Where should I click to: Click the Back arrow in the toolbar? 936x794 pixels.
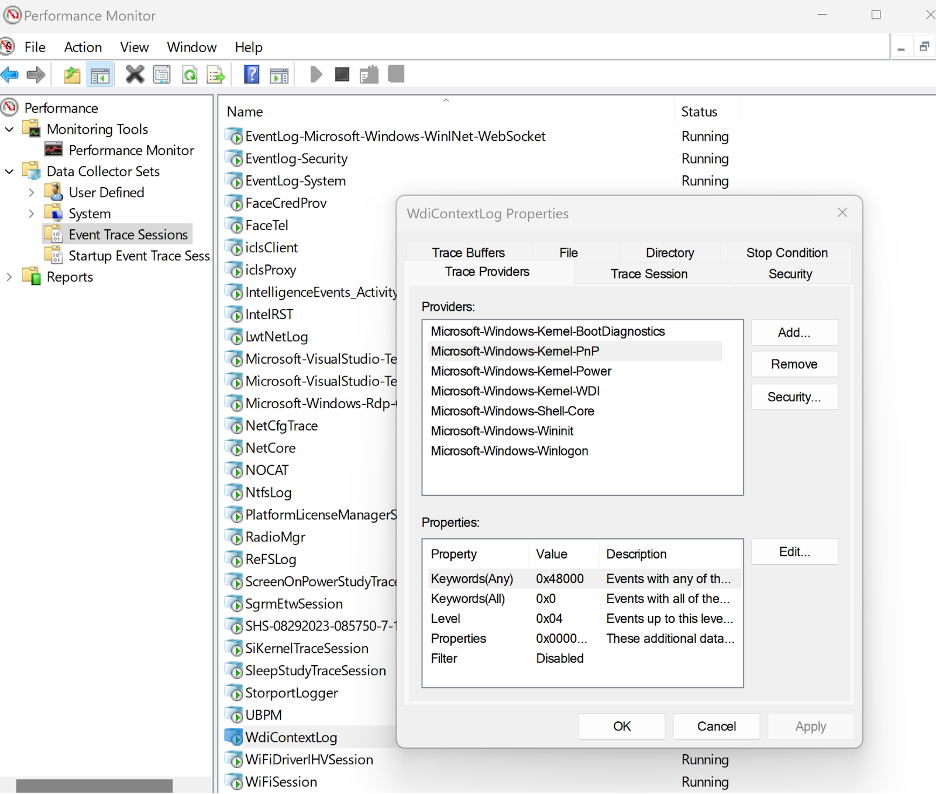click(x=10, y=75)
